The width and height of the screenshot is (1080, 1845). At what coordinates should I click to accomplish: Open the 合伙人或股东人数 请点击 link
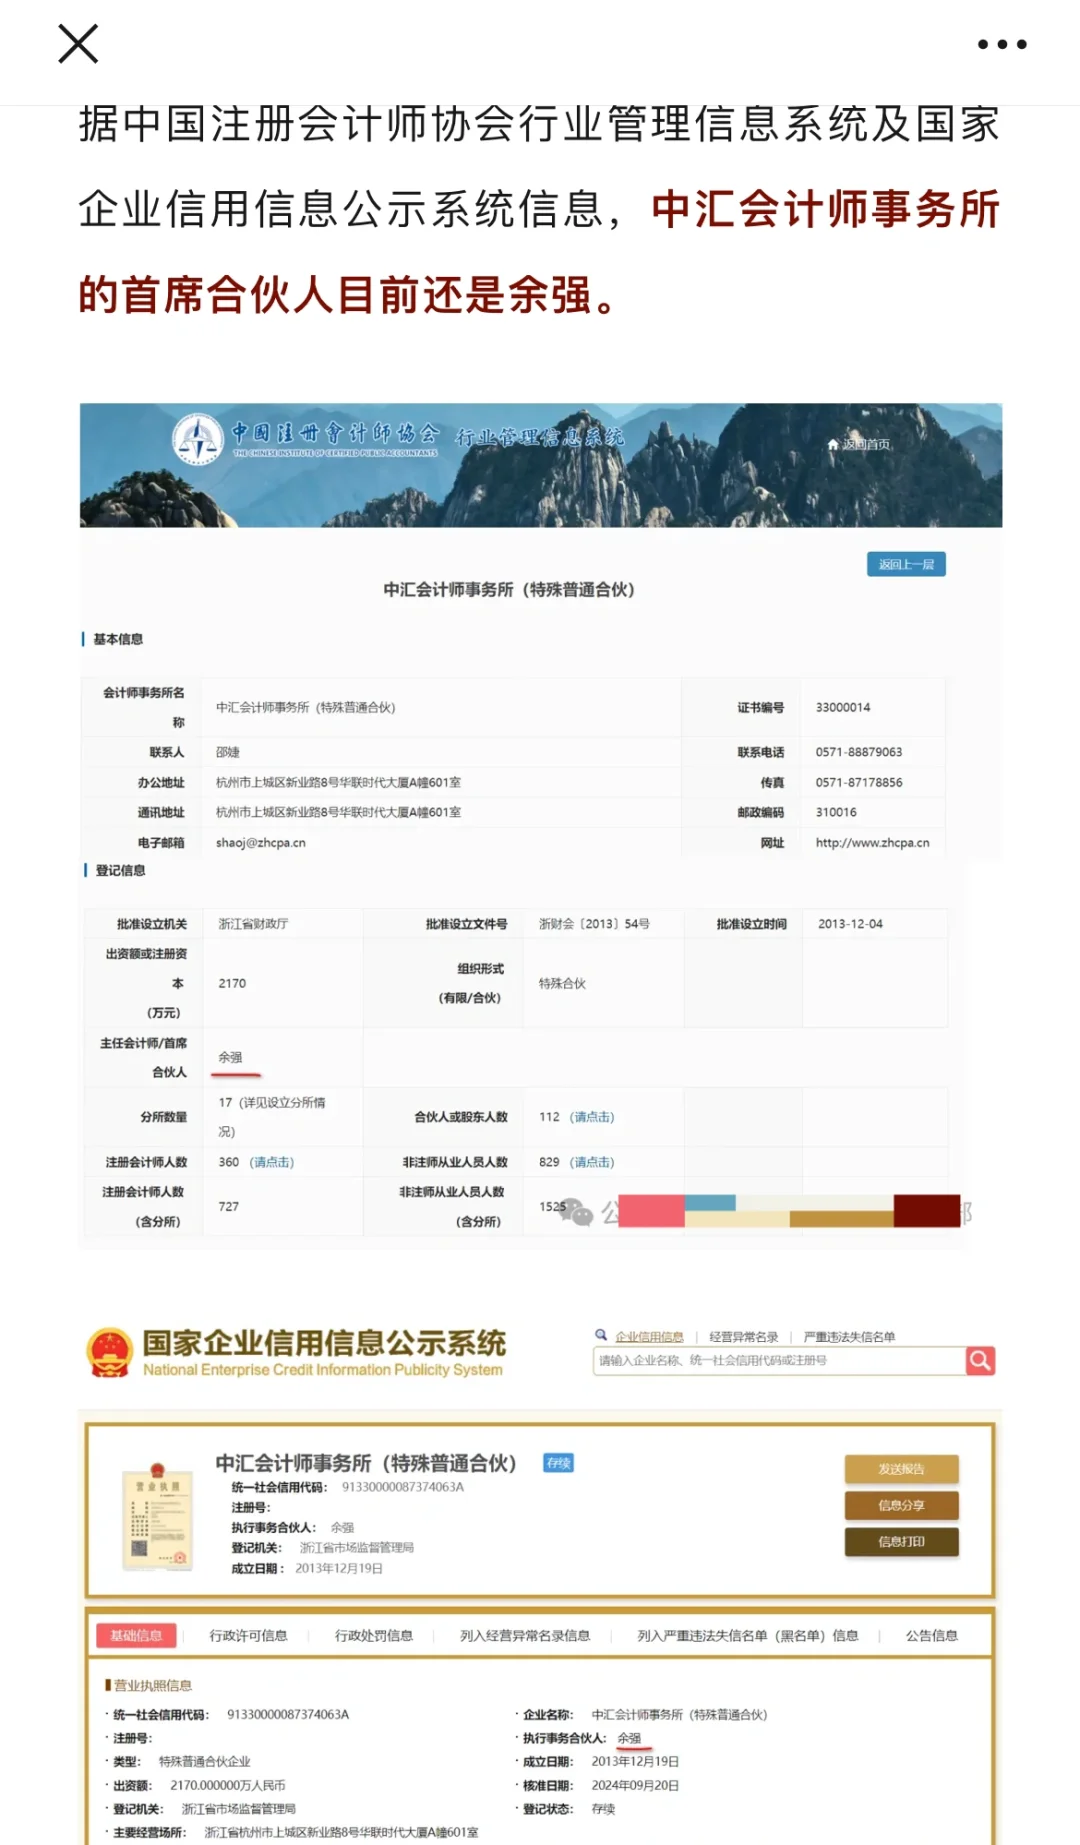(592, 1117)
